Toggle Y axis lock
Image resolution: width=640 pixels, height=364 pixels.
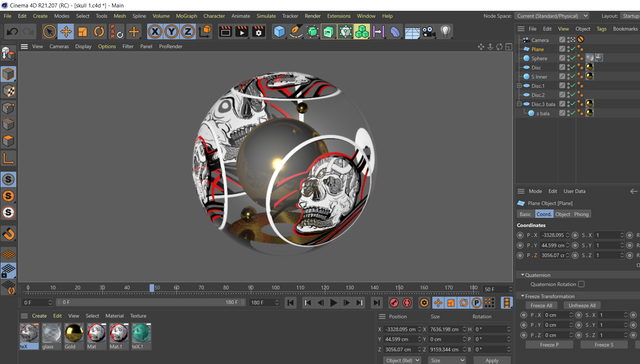[171, 31]
